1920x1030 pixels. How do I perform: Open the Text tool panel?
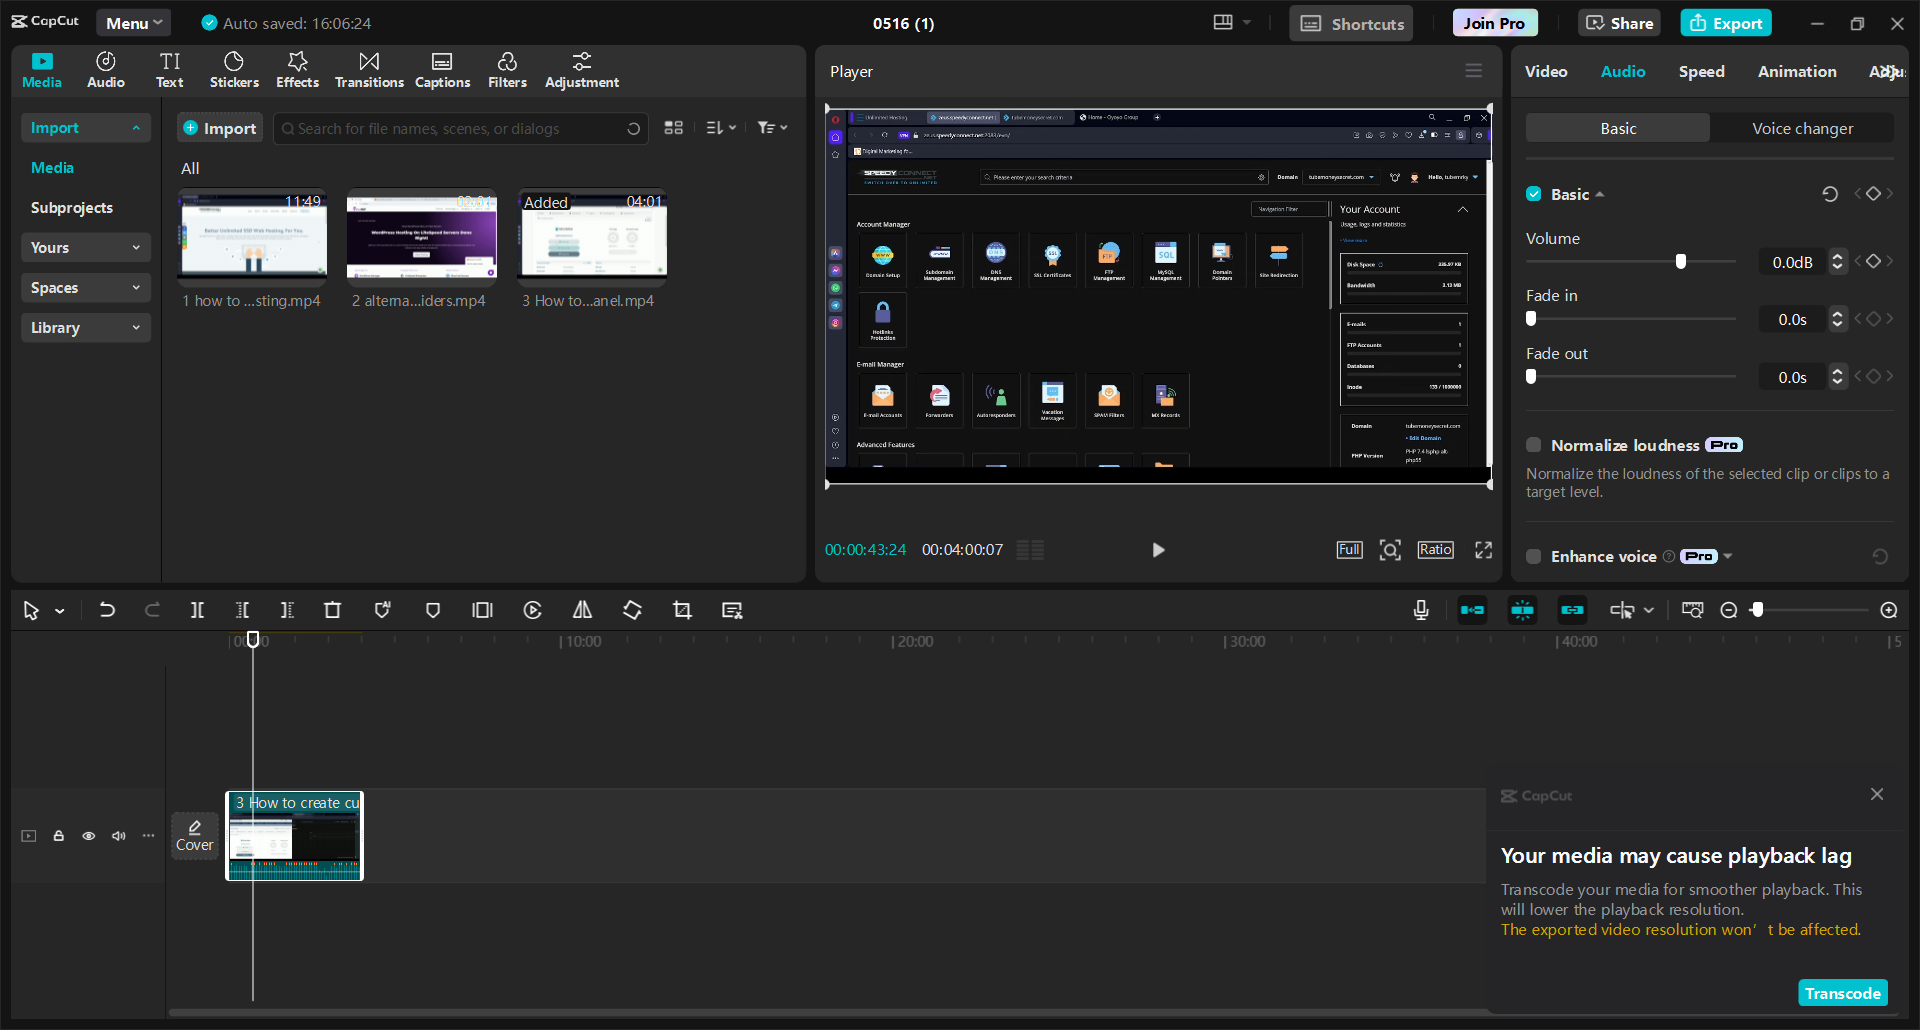pos(170,70)
